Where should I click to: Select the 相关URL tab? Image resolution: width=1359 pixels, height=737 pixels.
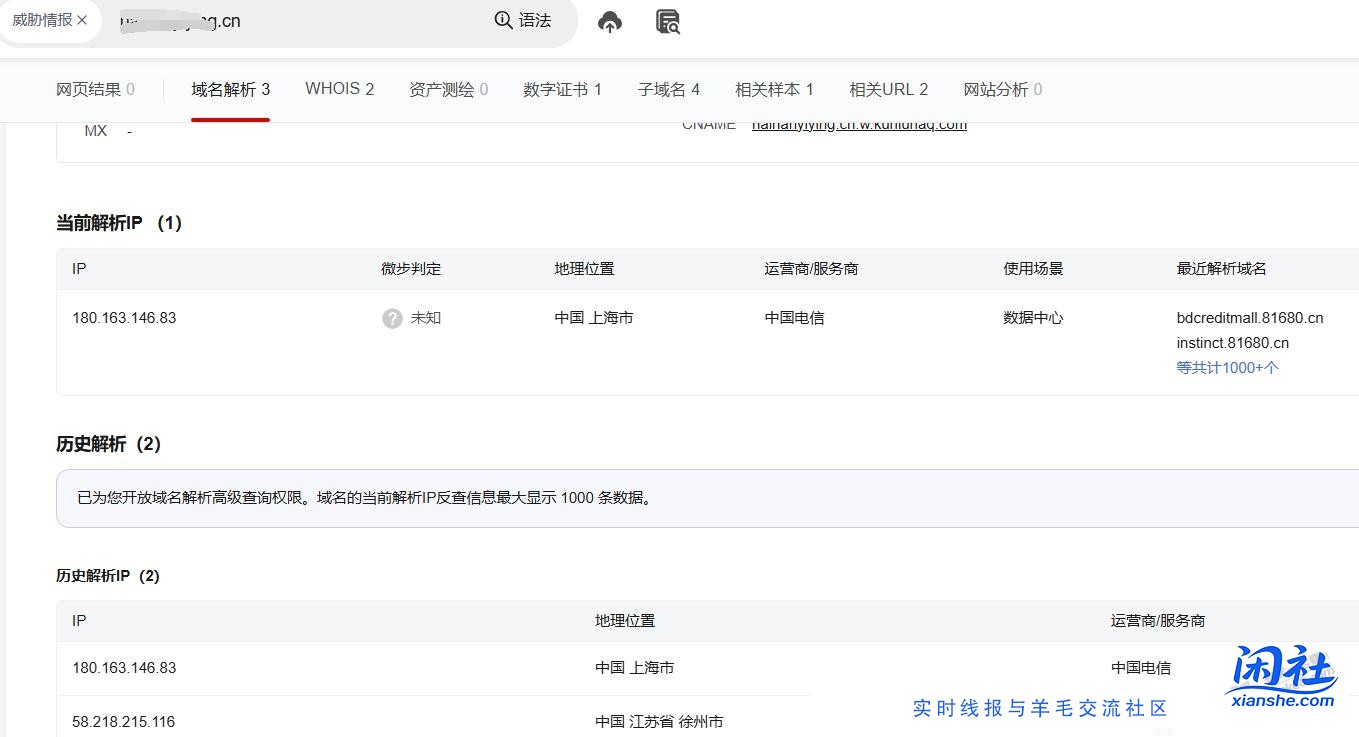click(888, 89)
